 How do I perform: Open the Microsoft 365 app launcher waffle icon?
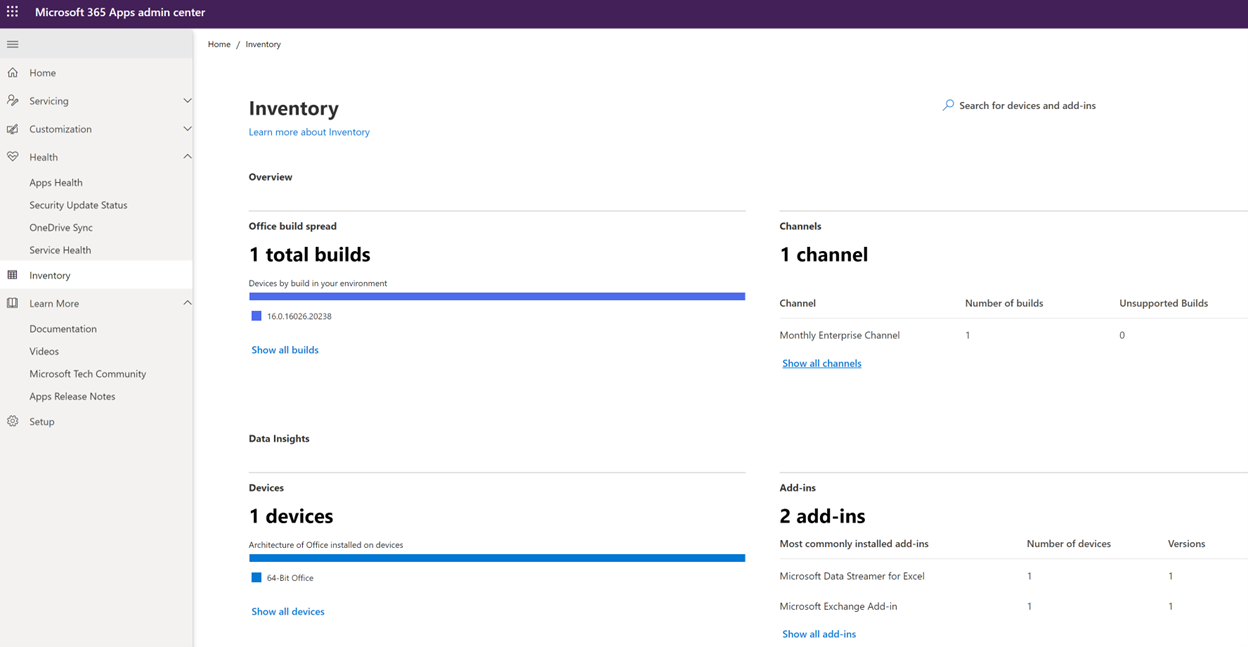click(13, 13)
